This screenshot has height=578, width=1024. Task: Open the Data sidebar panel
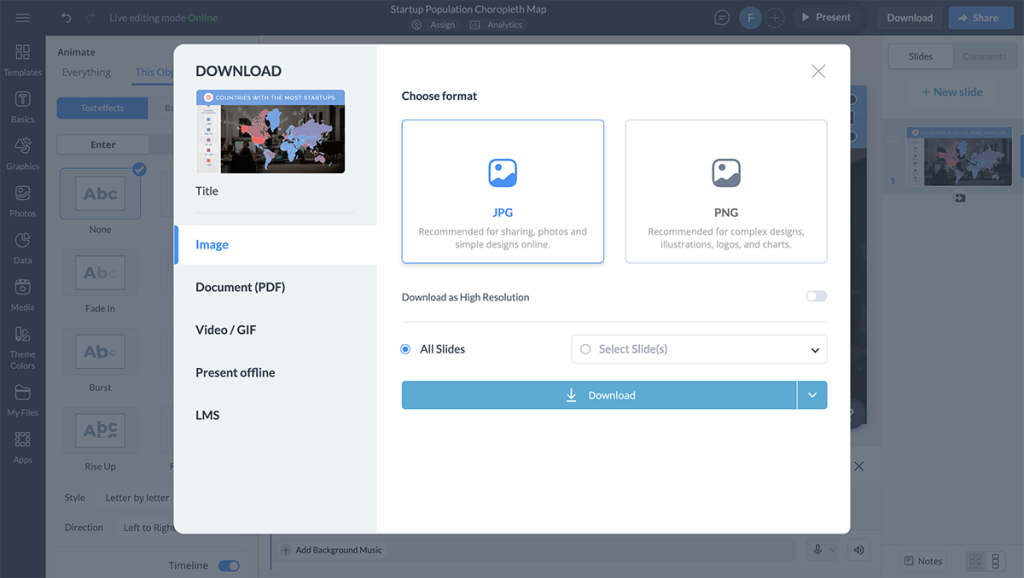[22, 247]
